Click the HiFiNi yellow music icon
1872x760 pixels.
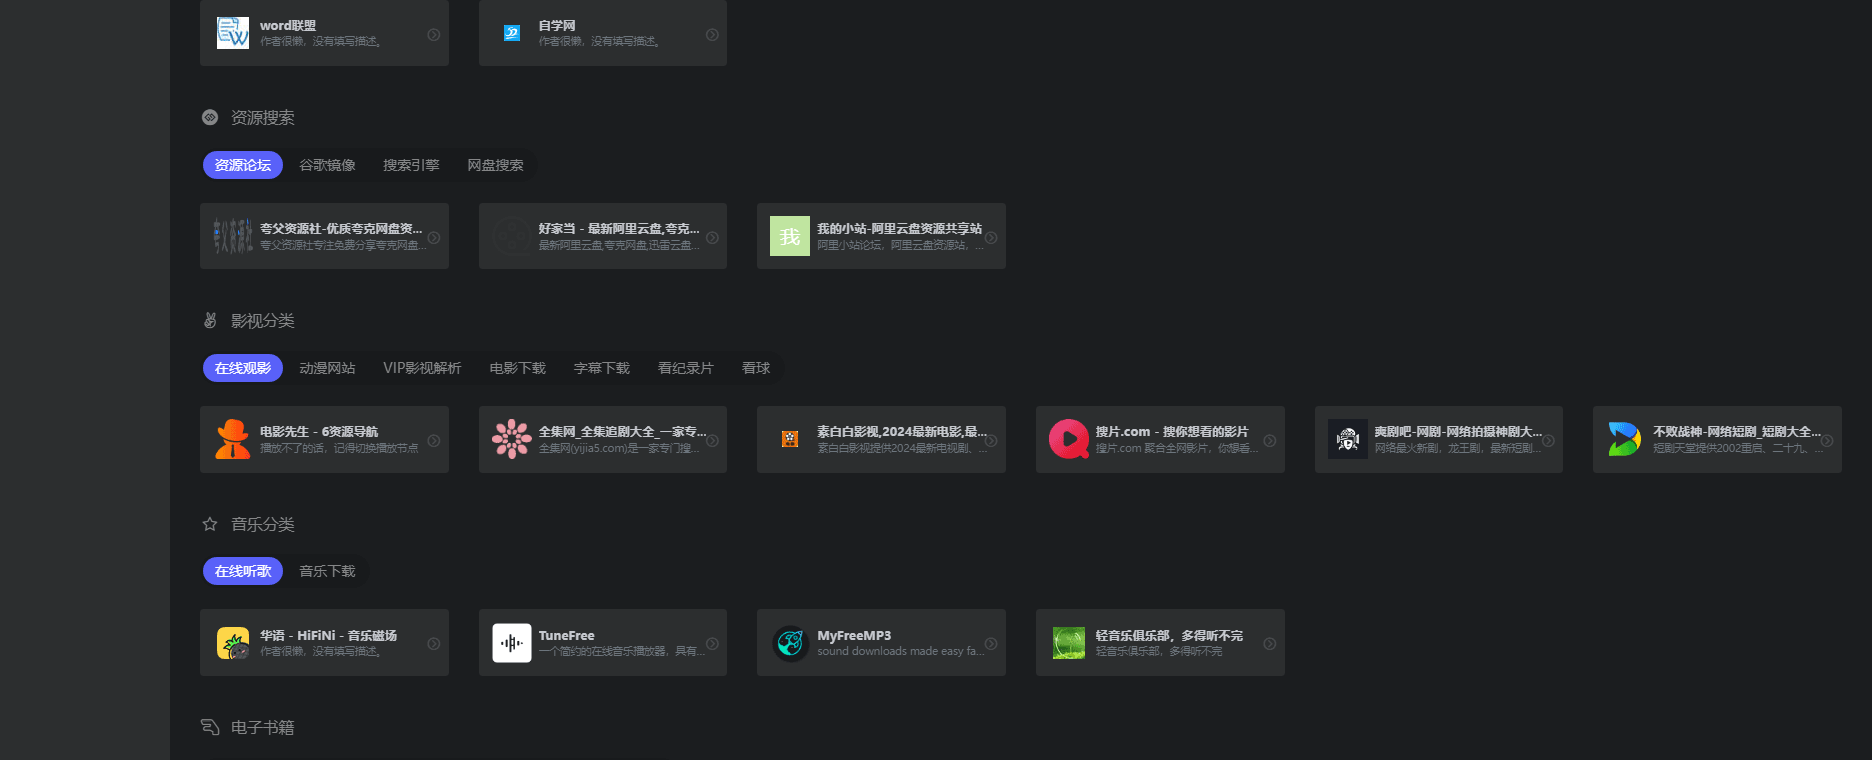(x=233, y=643)
